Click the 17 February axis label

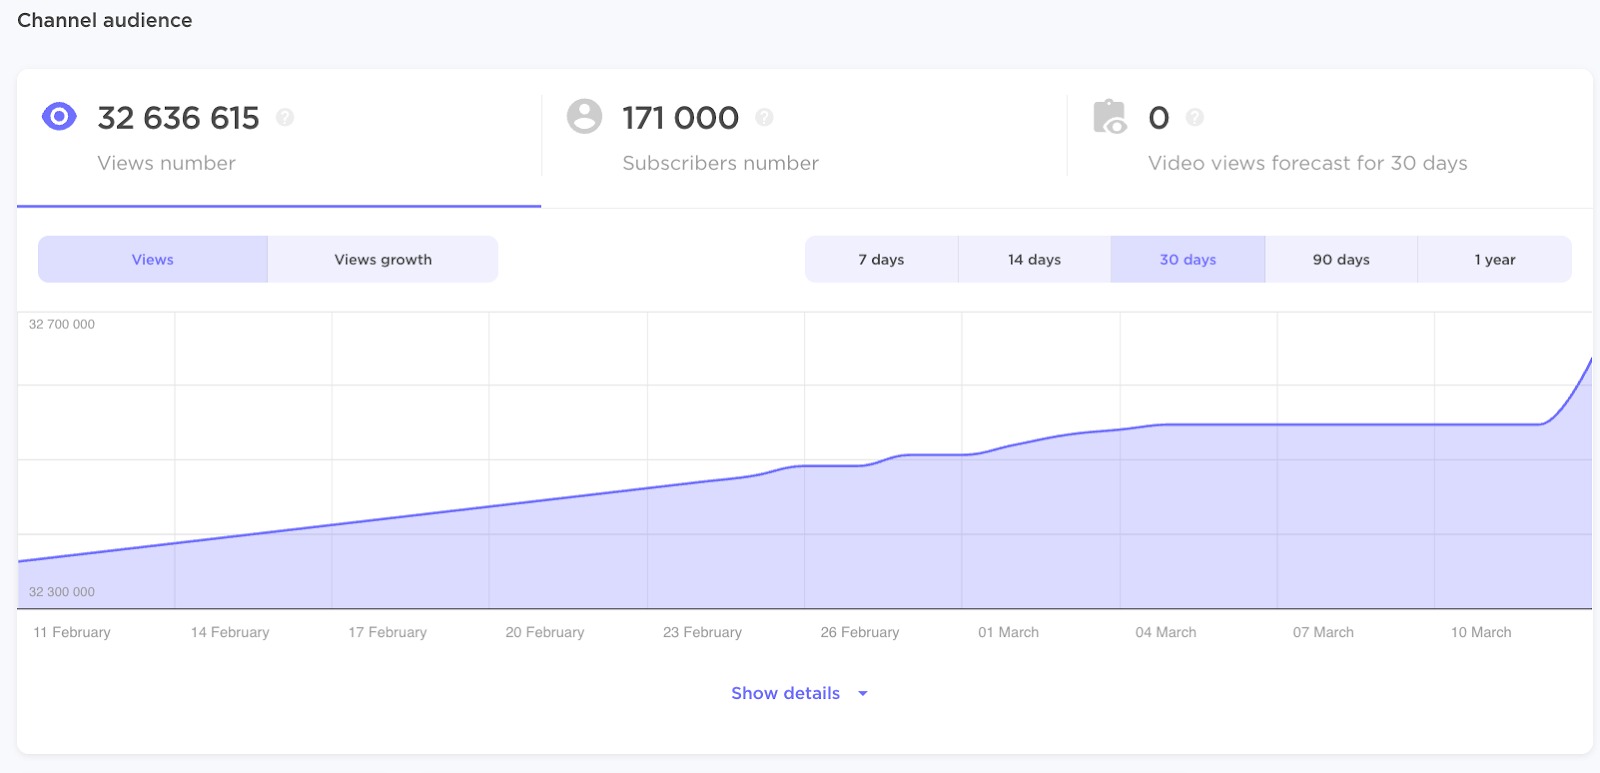click(x=387, y=632)
